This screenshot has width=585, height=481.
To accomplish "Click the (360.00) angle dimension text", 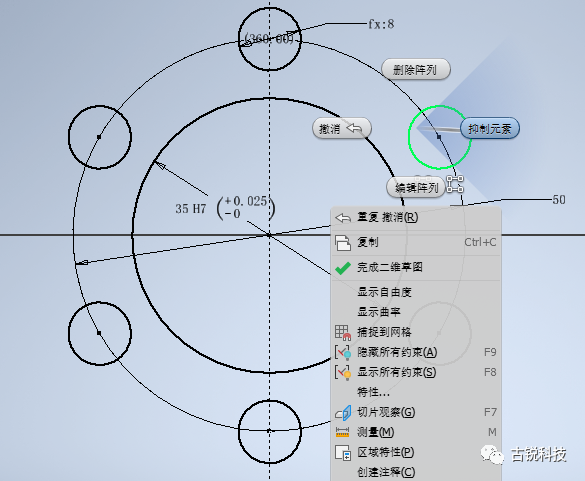I will [269, 38].
